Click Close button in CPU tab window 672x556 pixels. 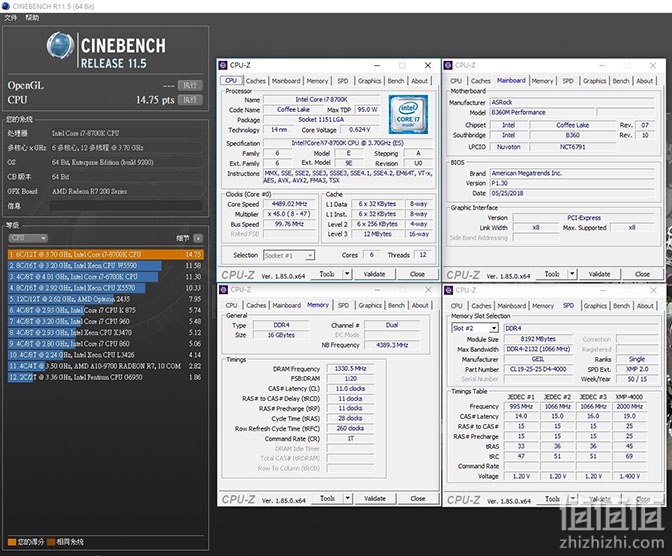pos(417,274)
